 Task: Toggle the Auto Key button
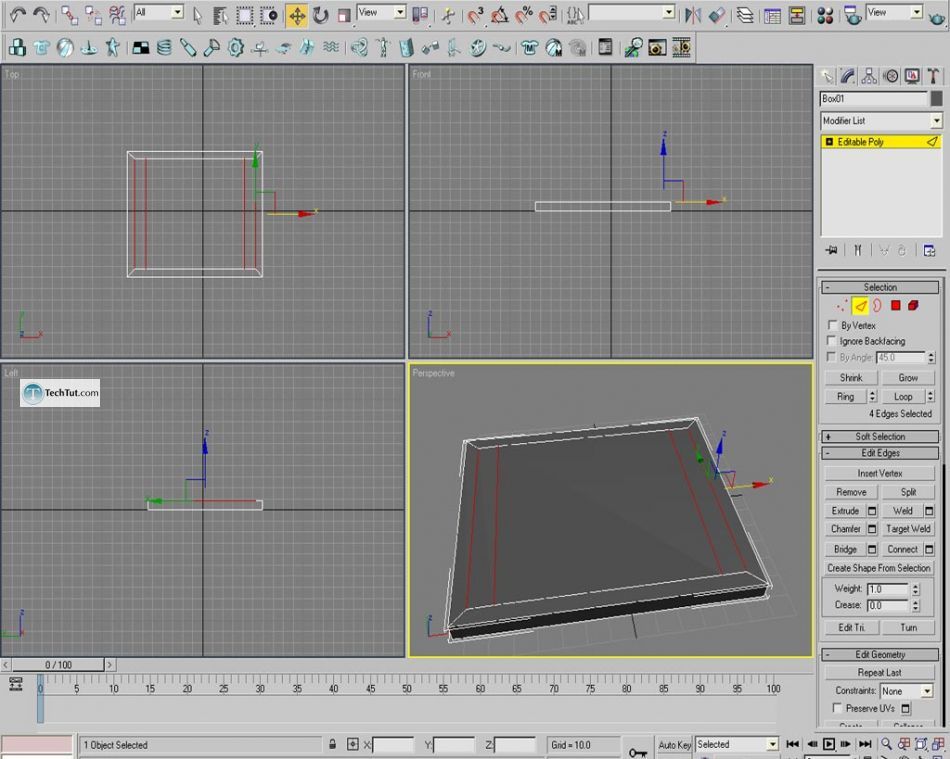674,744
